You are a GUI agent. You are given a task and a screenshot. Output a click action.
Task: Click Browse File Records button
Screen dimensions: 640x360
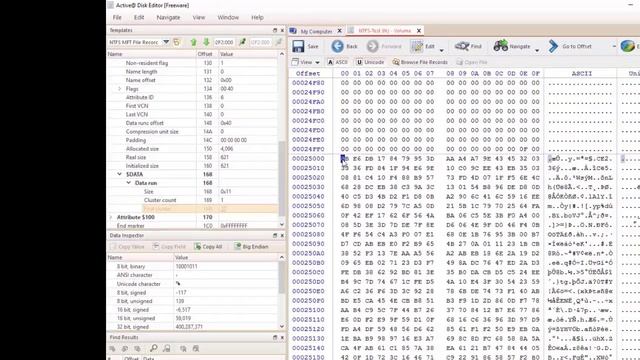pos(420,62)
